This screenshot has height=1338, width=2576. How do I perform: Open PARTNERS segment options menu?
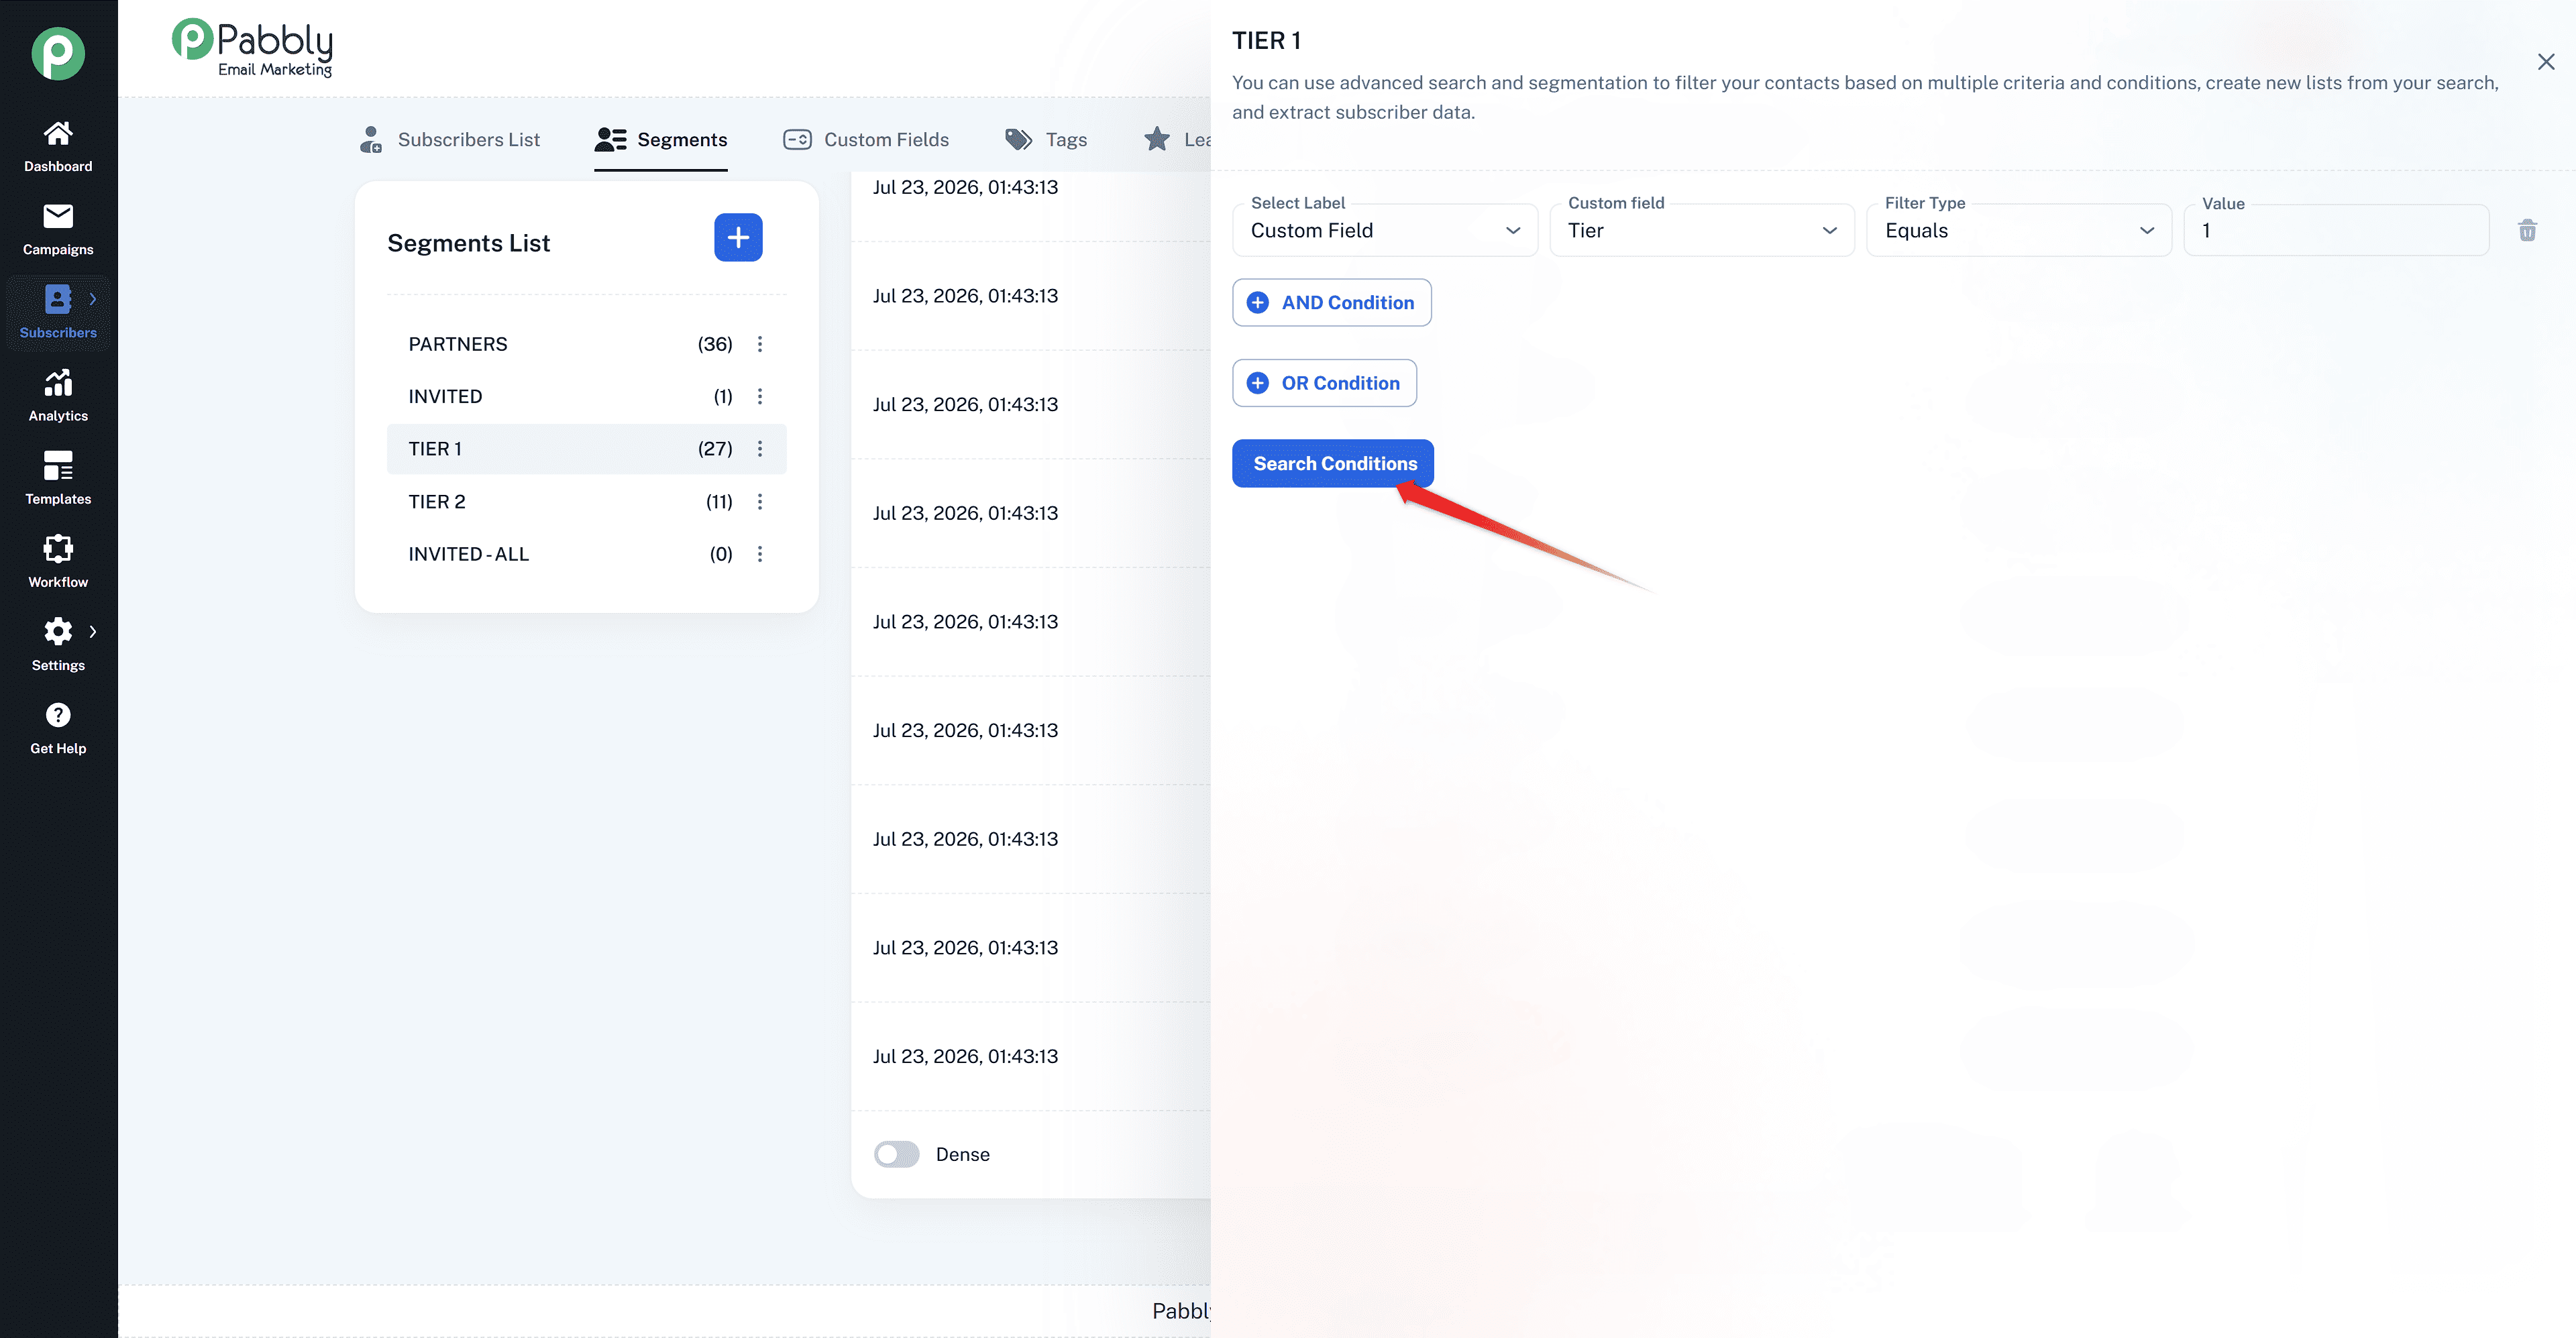tap(760, 344)
